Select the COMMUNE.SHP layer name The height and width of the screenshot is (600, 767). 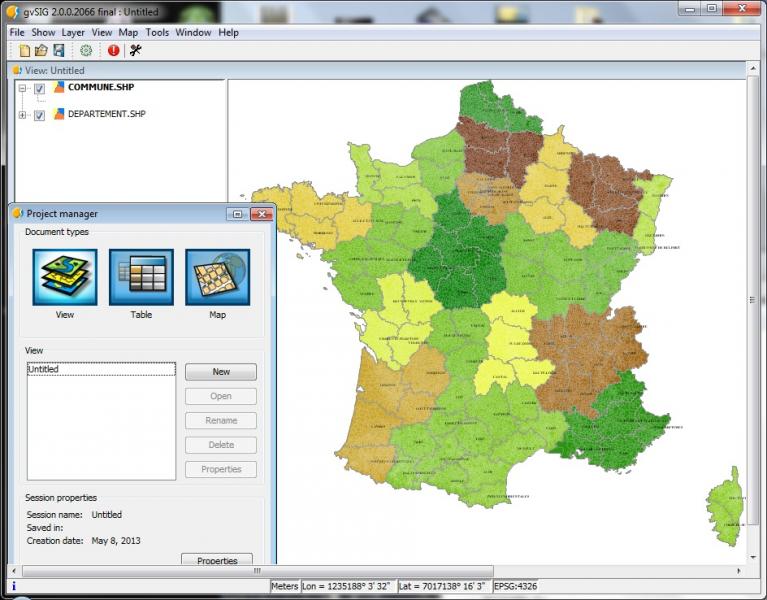pos(101,87)
